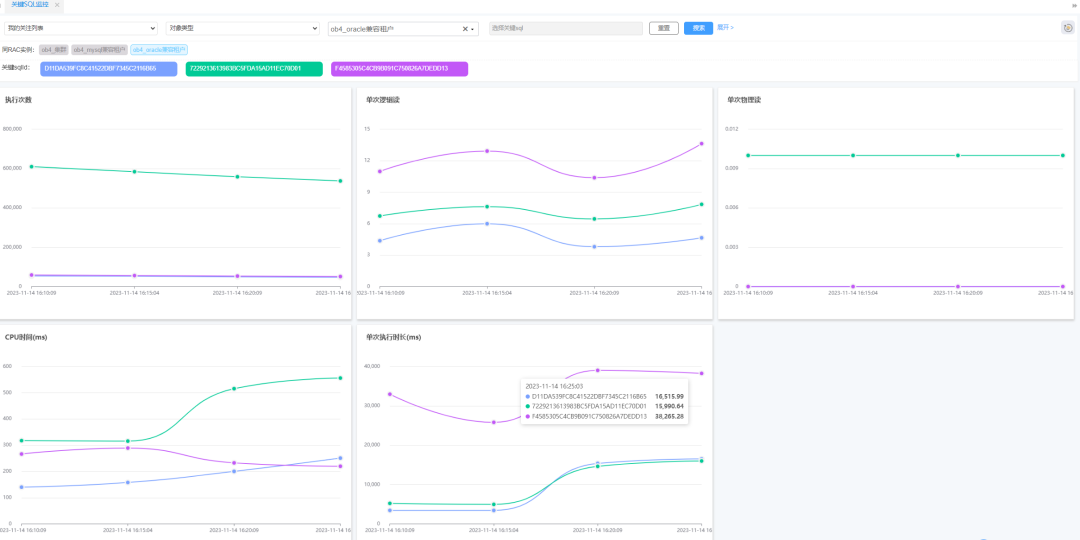Open the ob4_oracle兼容租户 dropdown arrow

[x=472, y=29]
